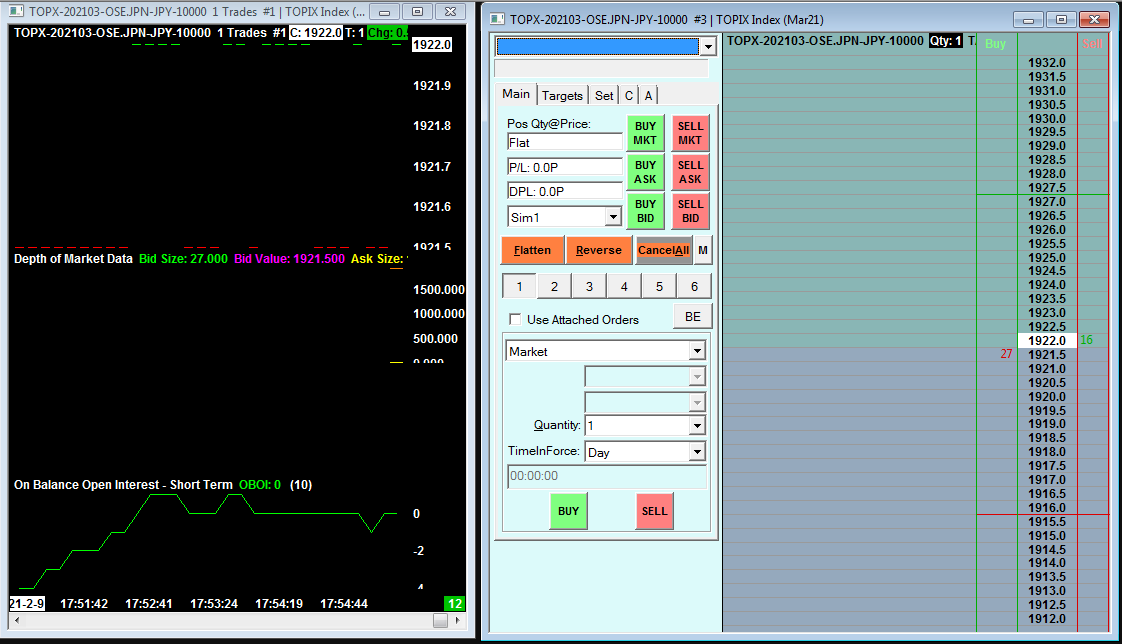
Task: Switch to the C tab
Action: (628, 95)
